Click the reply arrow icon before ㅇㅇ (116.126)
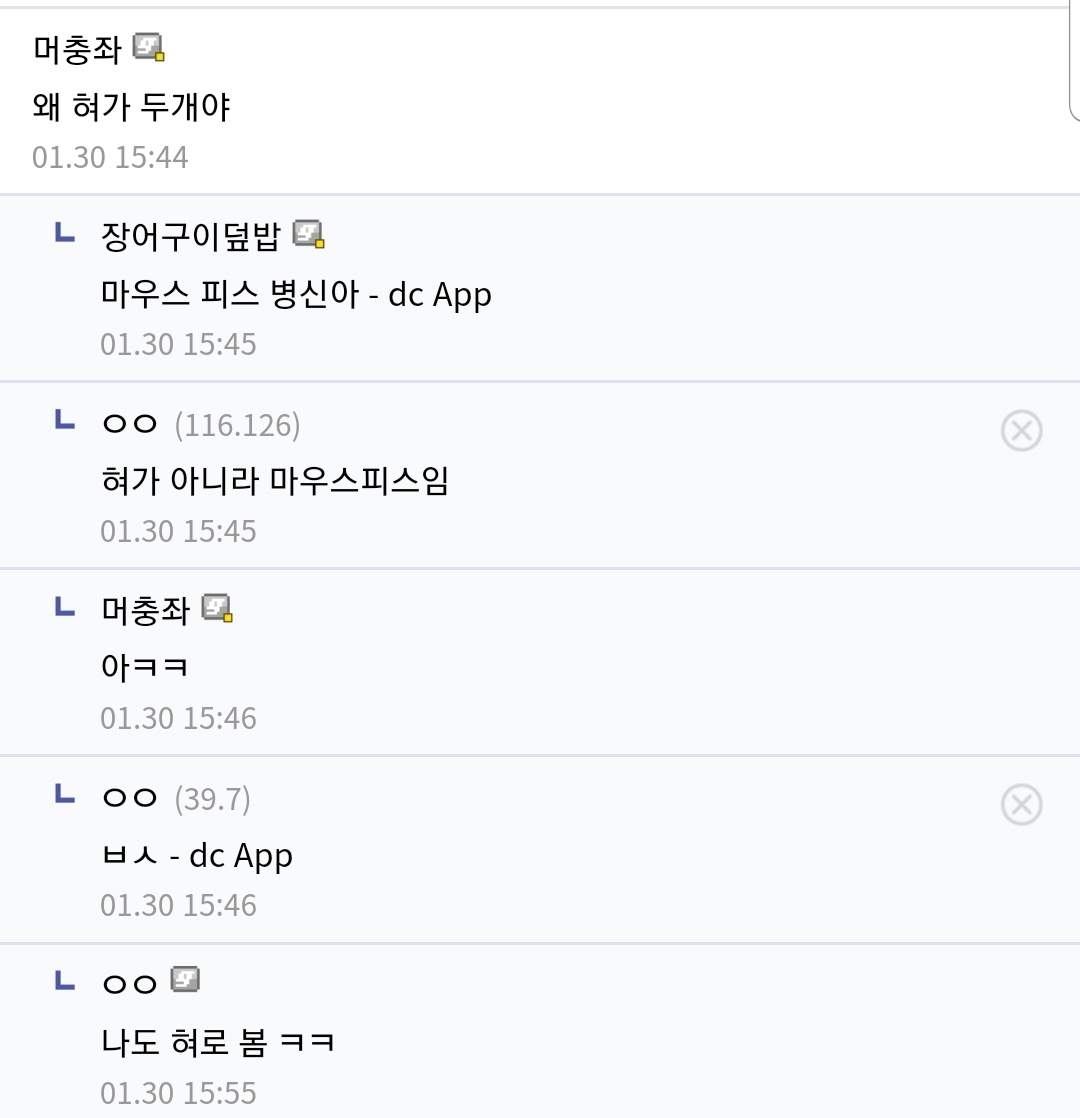Viewport: 1080px width, 1118px height. point(65,419)
